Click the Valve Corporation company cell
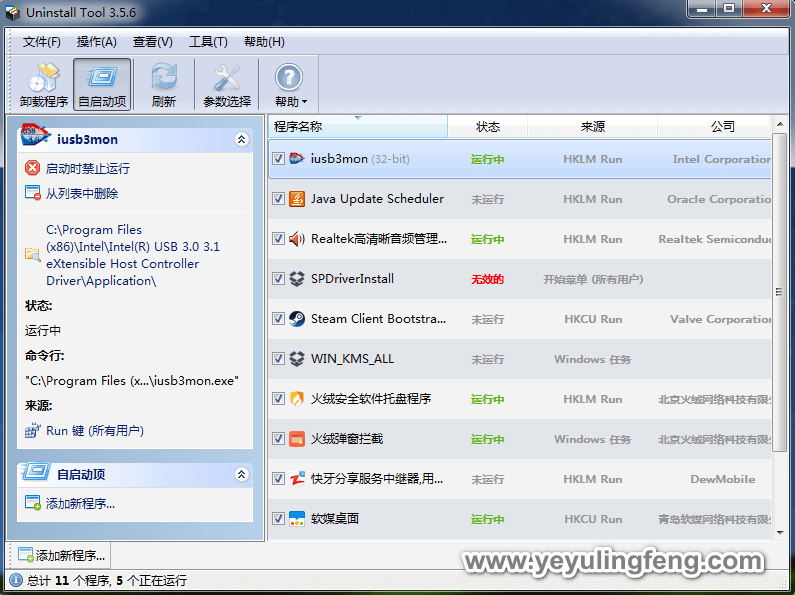This screenshot has height=595, width=795. tap(720, 319)
